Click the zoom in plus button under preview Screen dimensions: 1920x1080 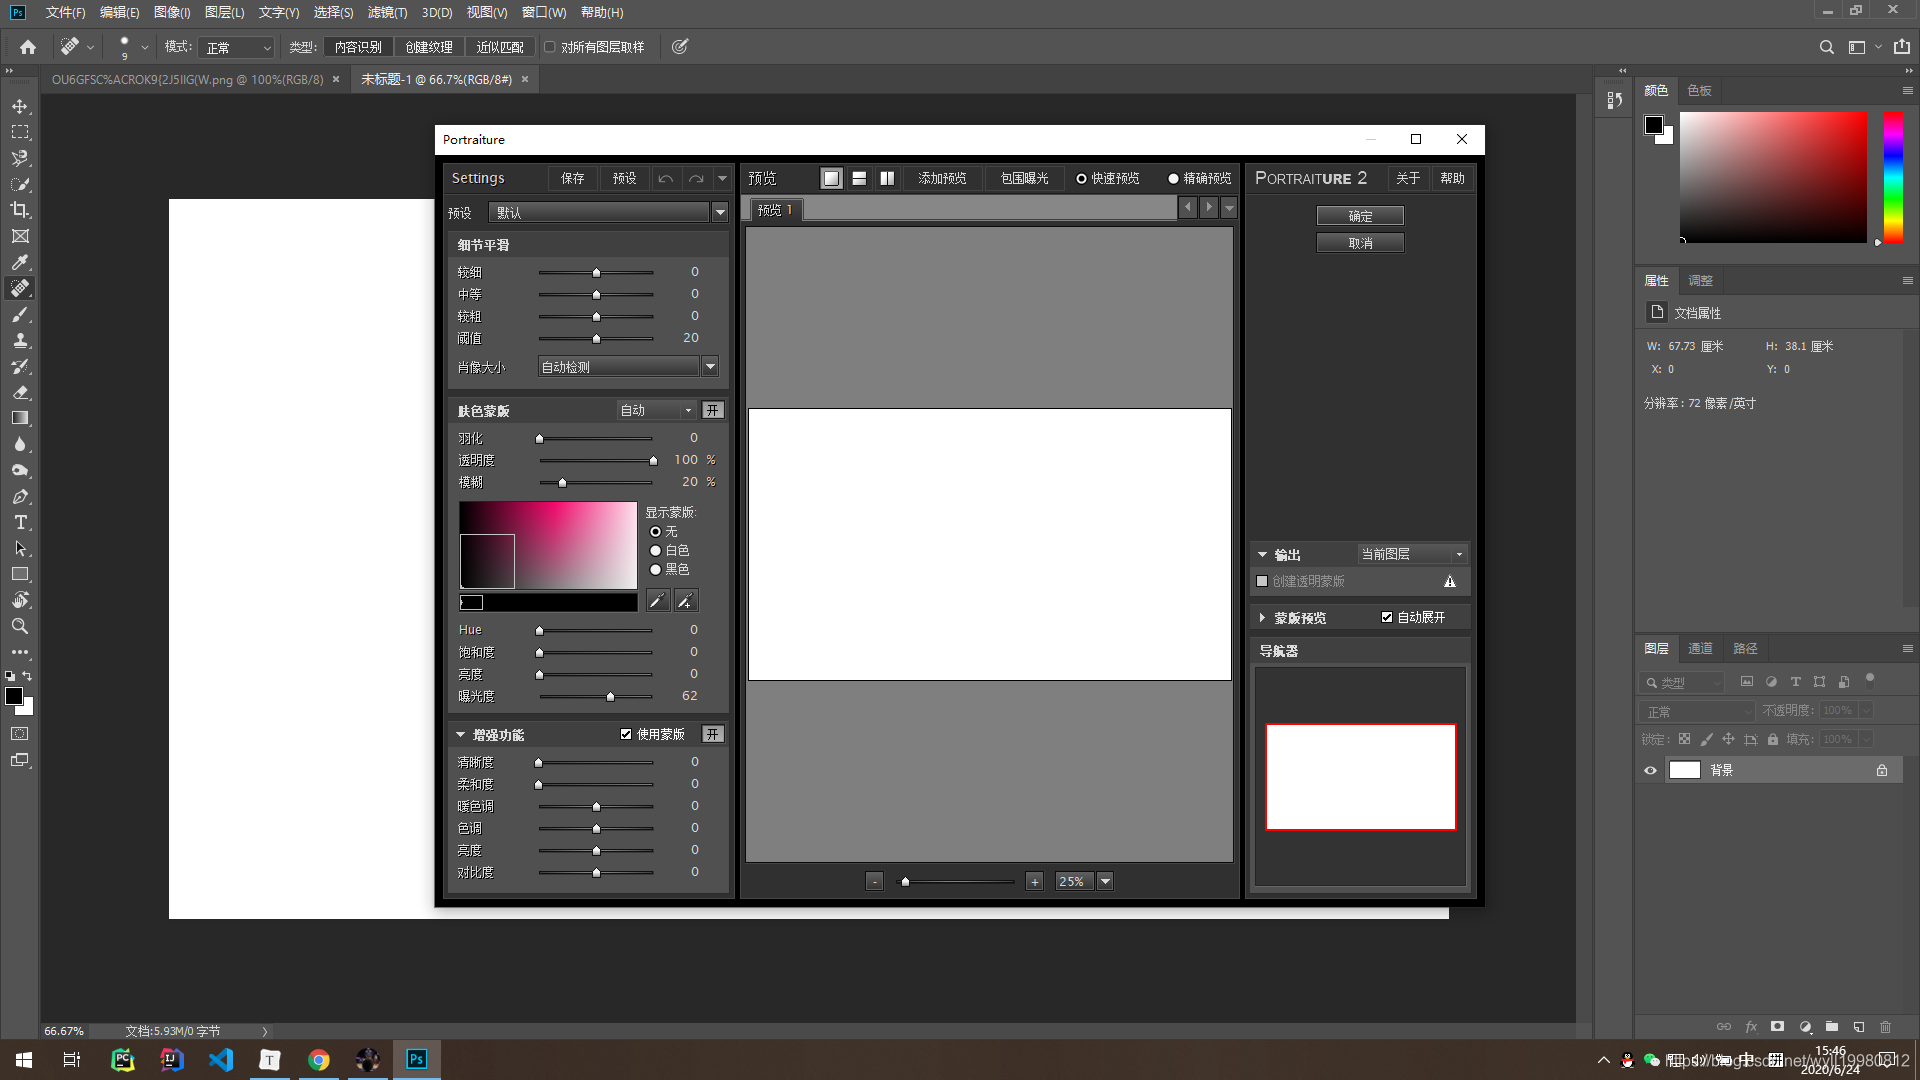coord(1034,881)
